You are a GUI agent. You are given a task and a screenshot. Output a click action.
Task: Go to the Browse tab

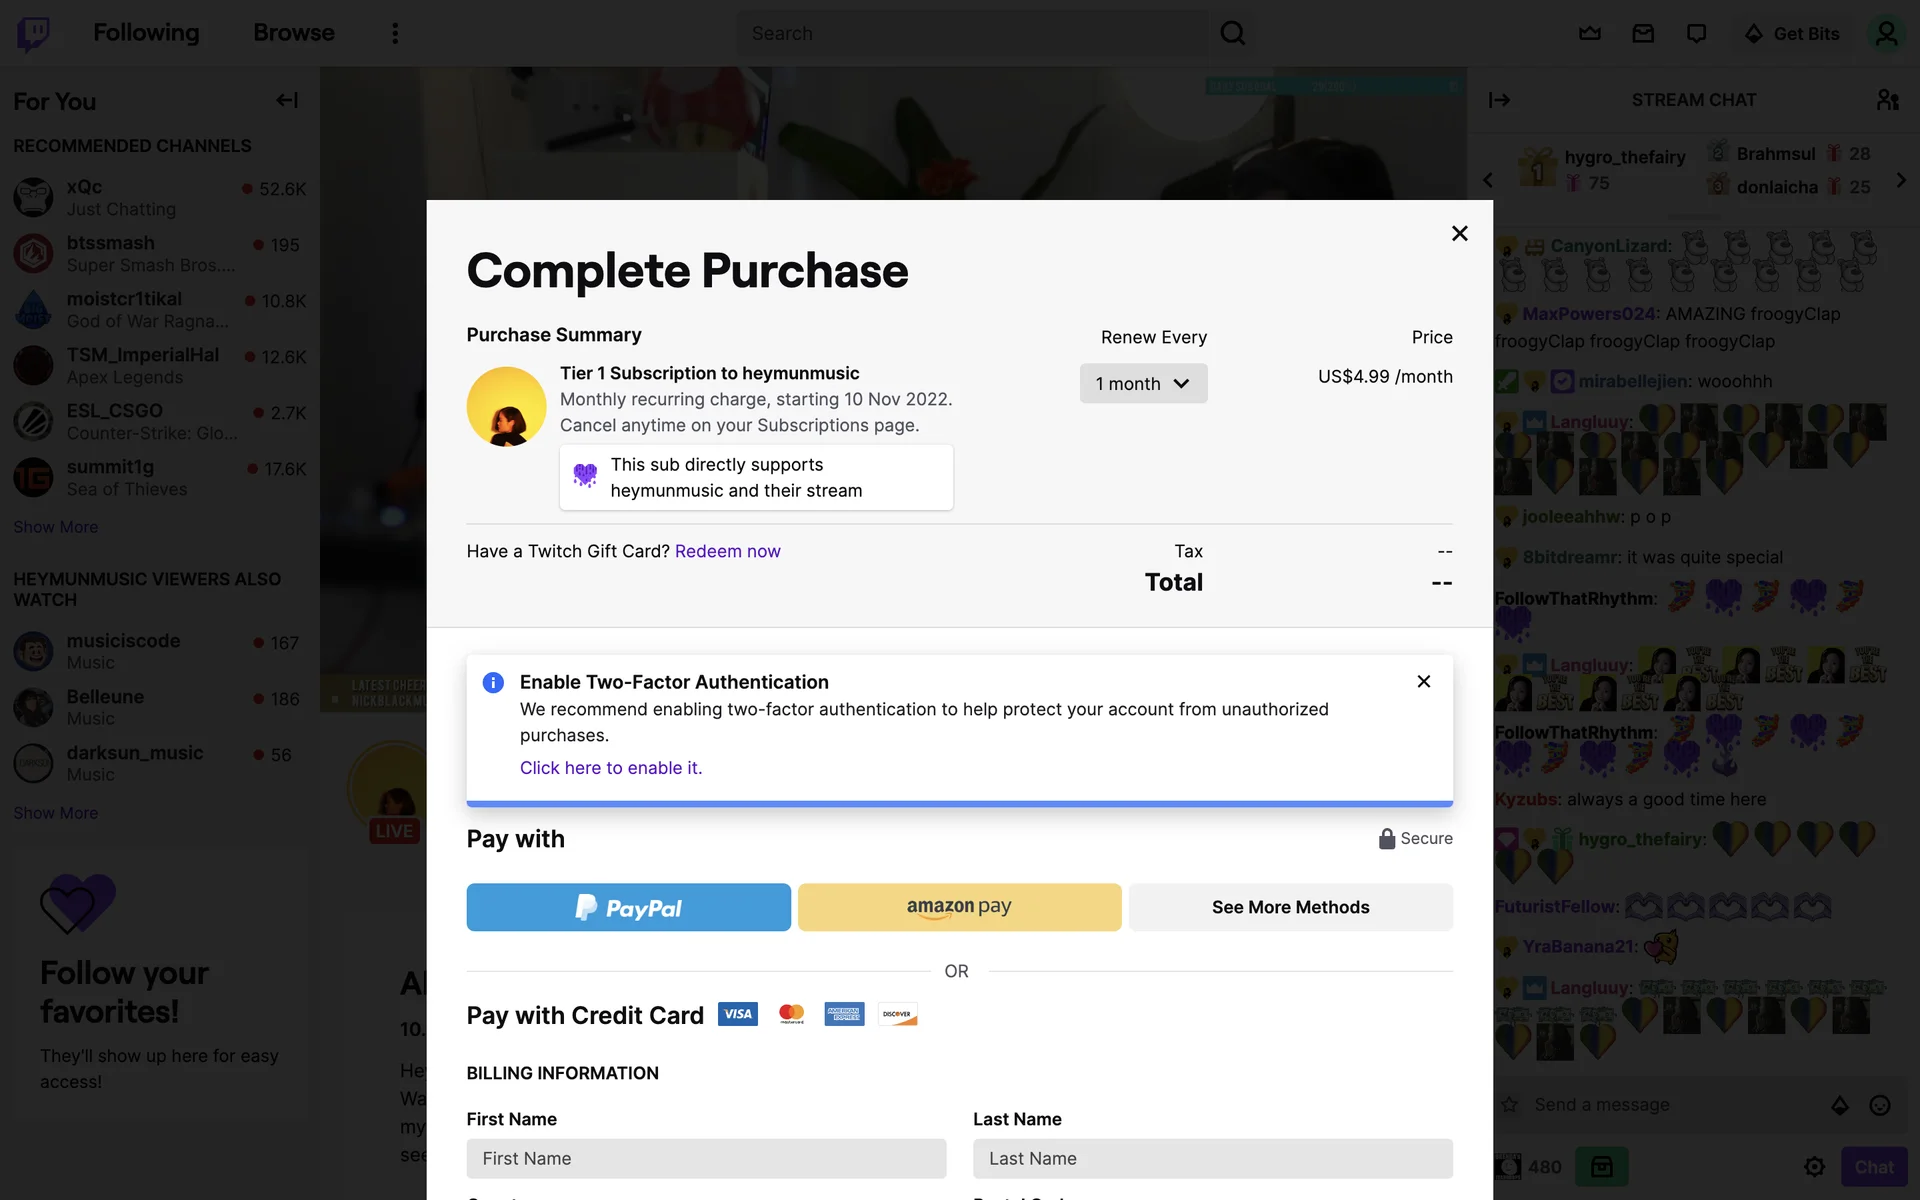(294, 33)
